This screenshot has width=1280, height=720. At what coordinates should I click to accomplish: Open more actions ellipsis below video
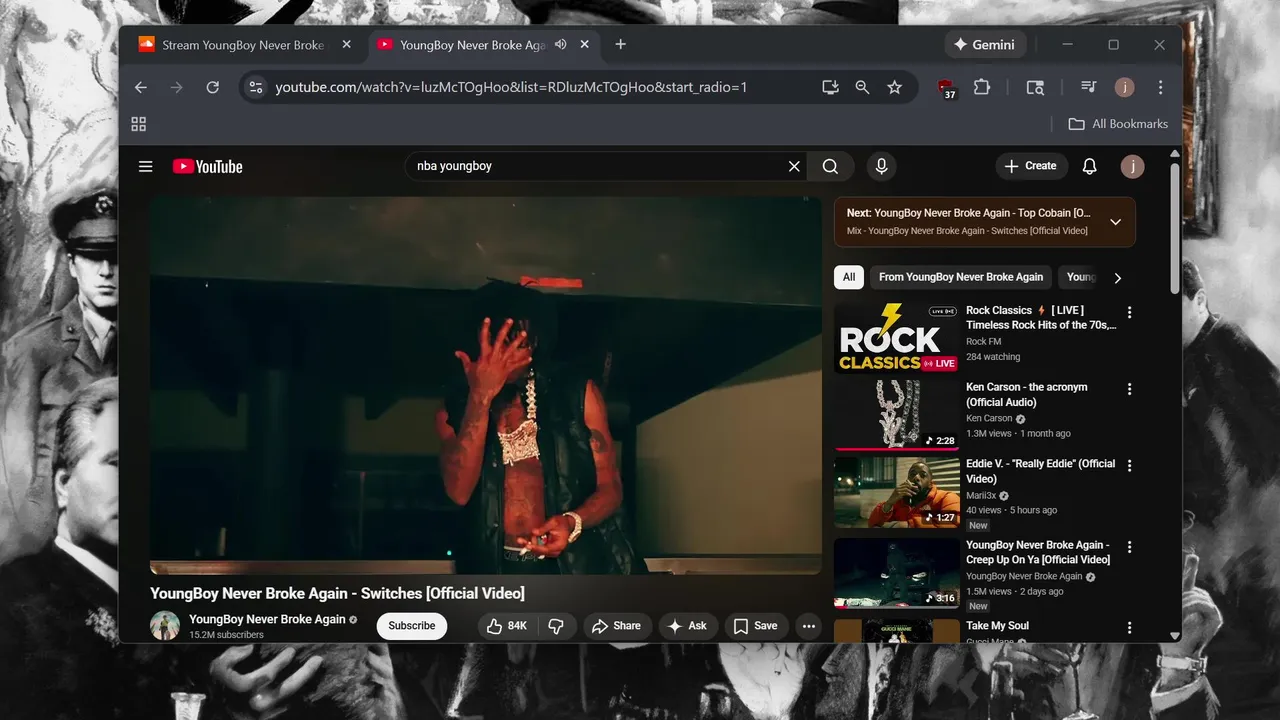(x=809, y=626)
